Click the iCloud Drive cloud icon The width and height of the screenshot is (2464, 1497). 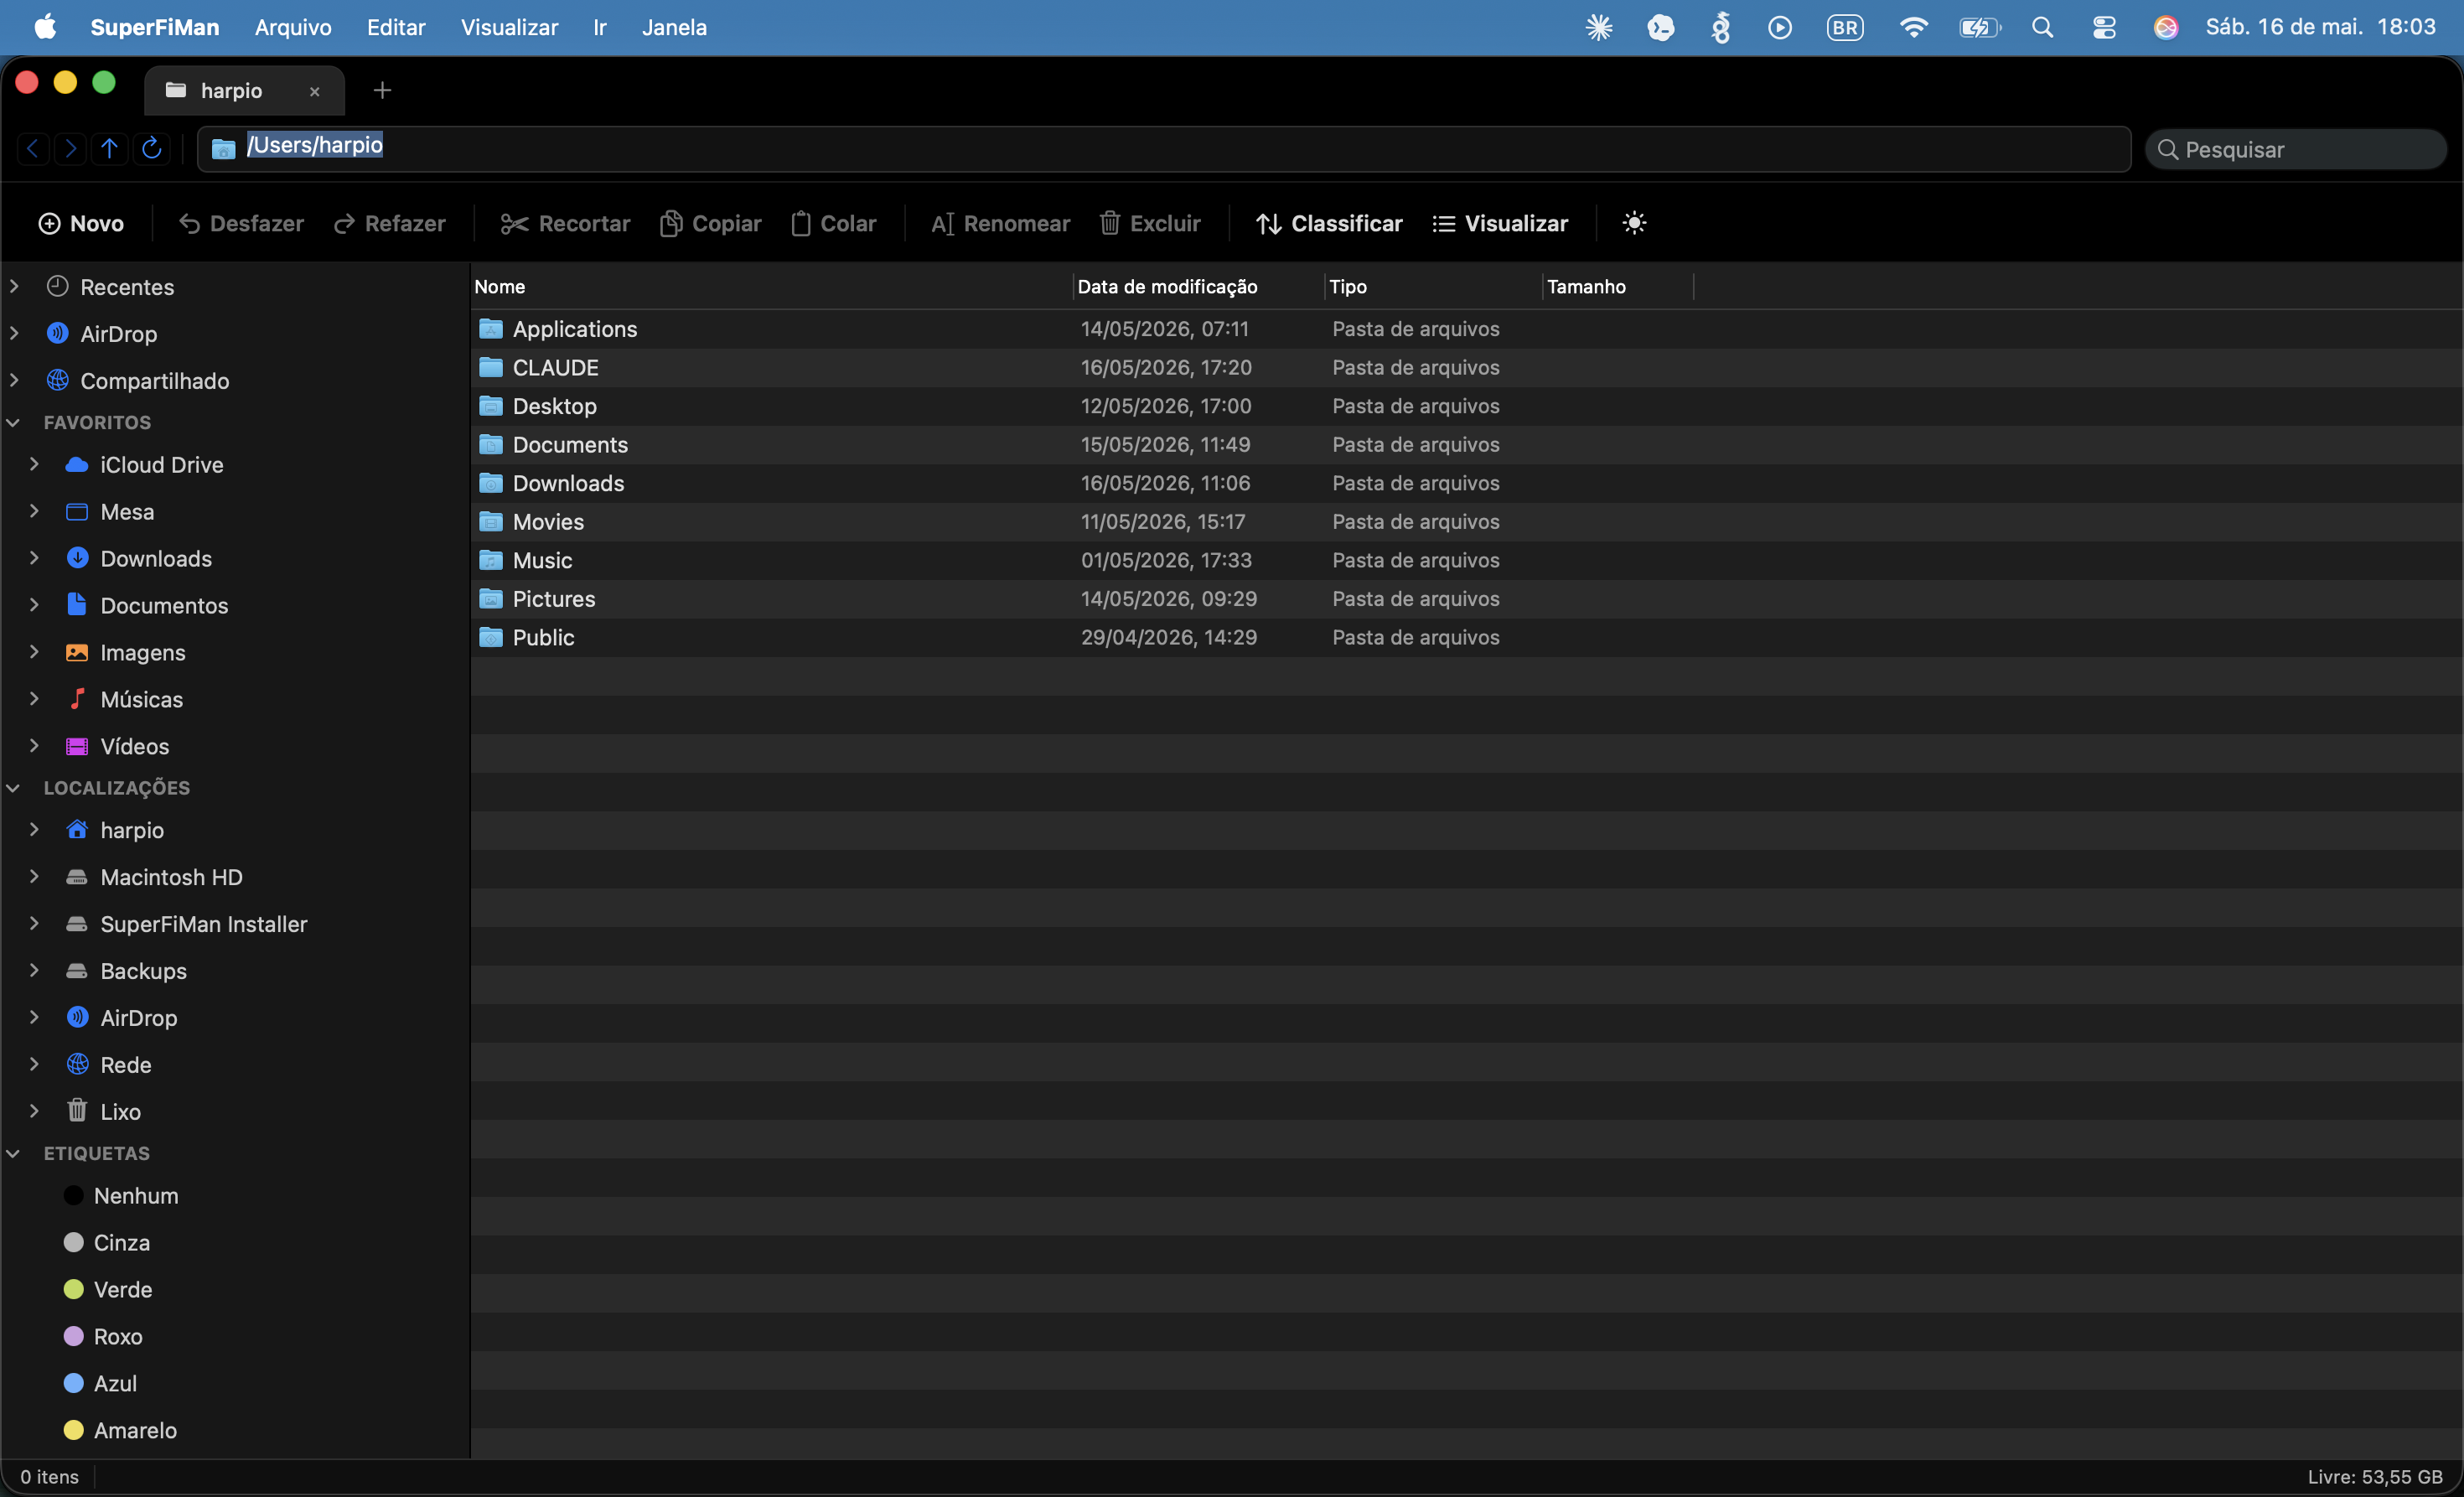[77, 464]
